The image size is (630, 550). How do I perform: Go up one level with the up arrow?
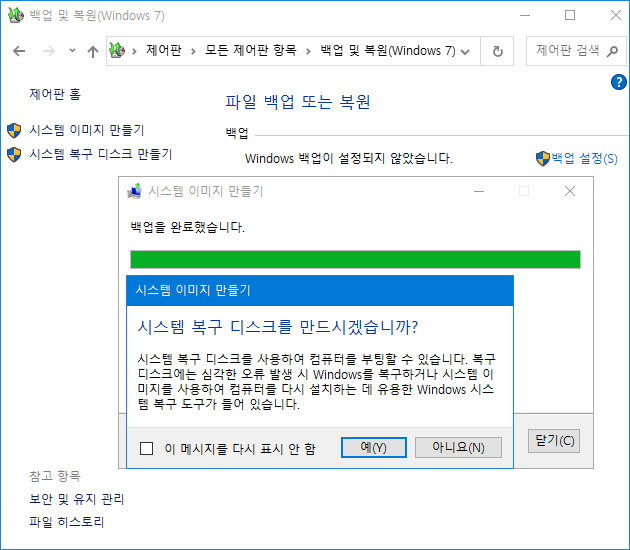pos(93,51)
